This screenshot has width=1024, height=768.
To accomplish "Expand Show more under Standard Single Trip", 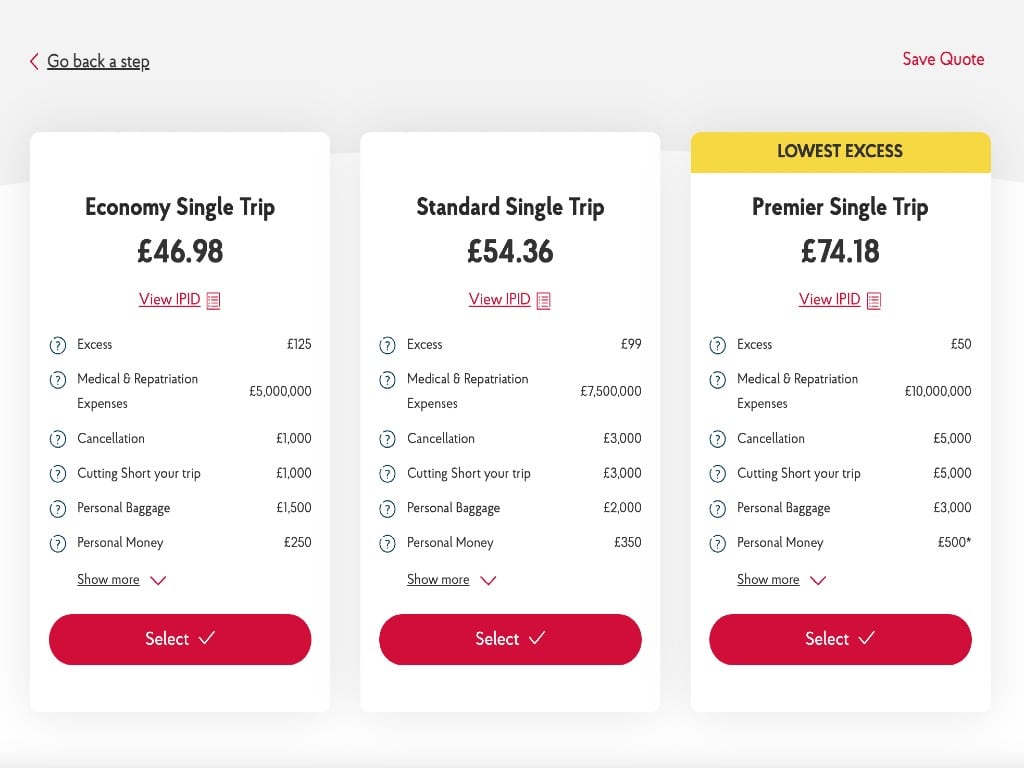I will 438,579.
